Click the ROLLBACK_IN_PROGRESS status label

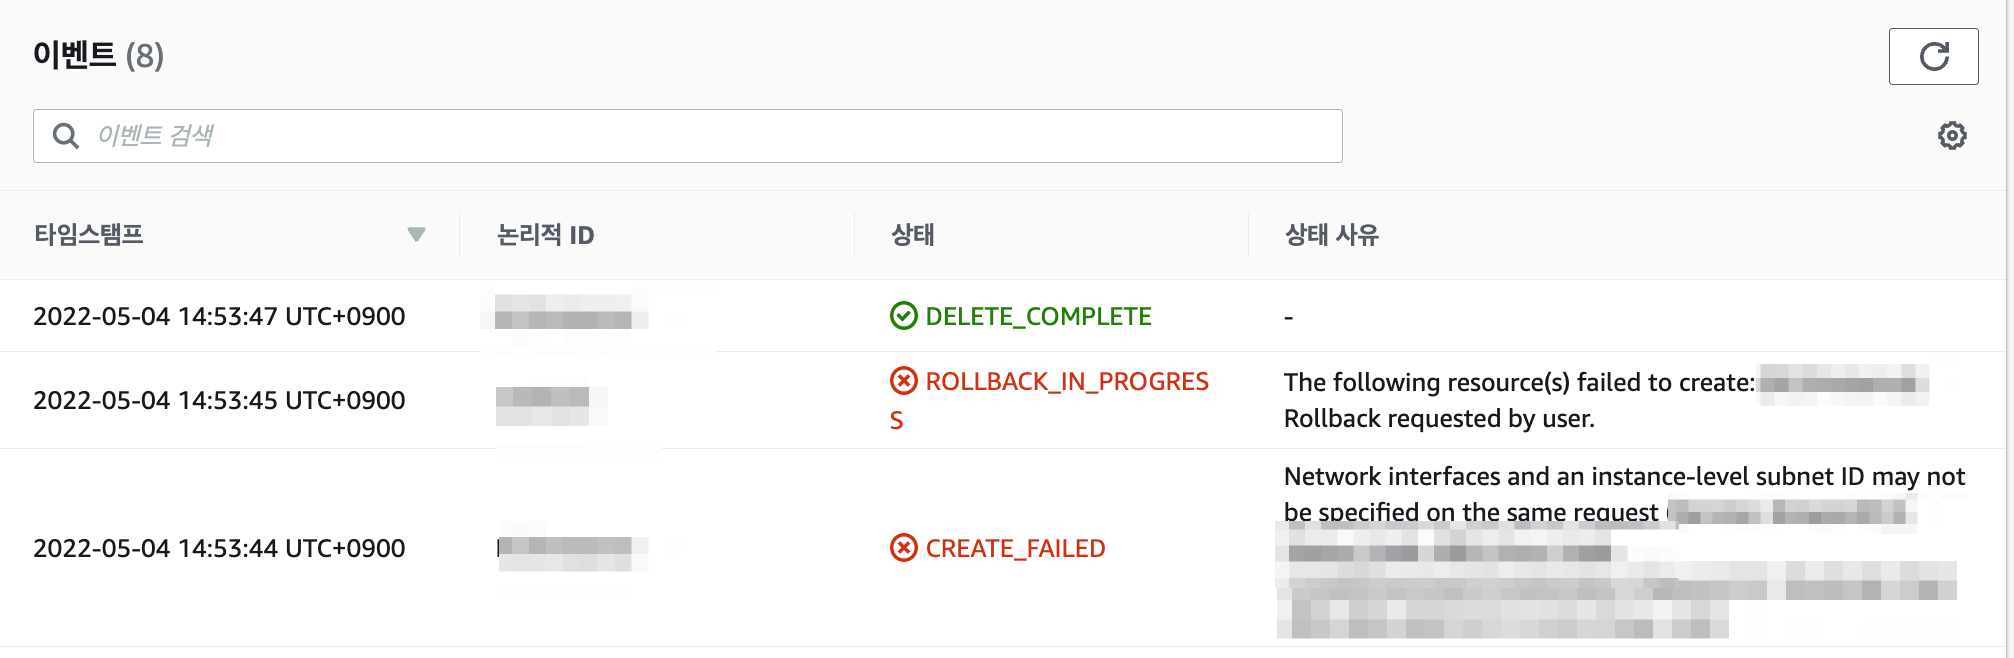click(1067, 381)
